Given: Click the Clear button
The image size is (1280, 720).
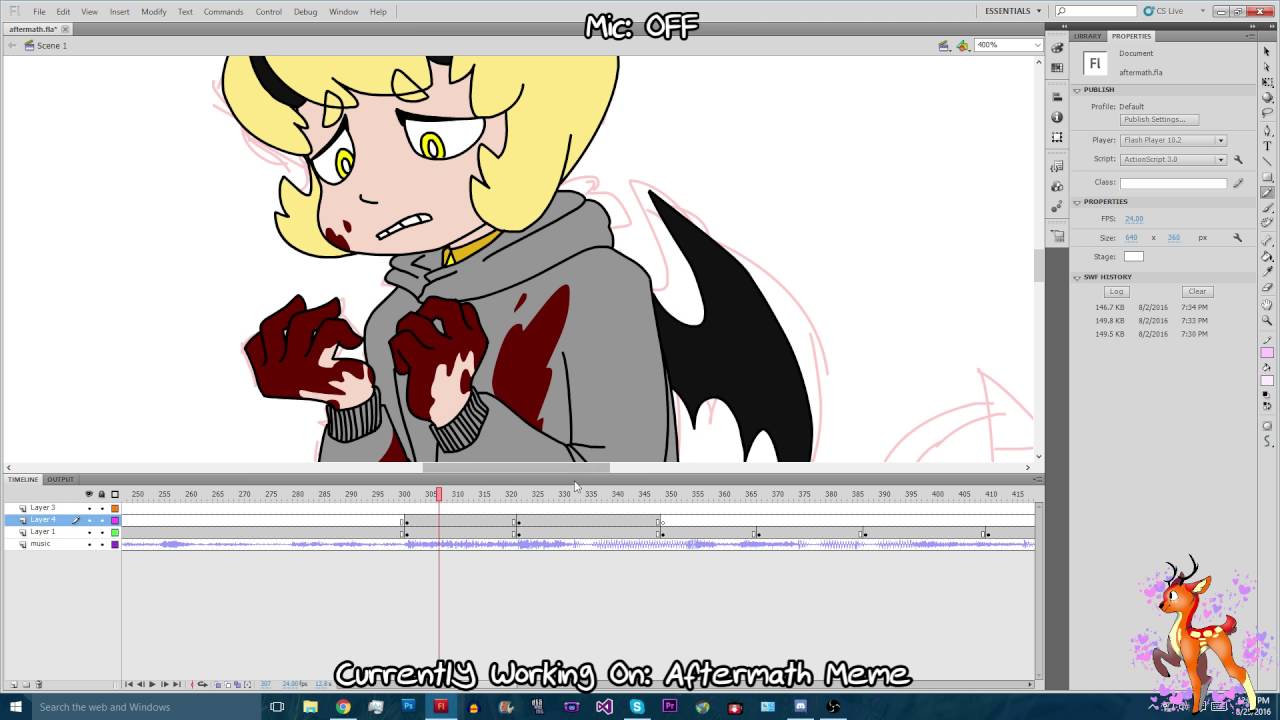Looking at the screenshot, I should pyautogui.click(x=1197, y=292).
